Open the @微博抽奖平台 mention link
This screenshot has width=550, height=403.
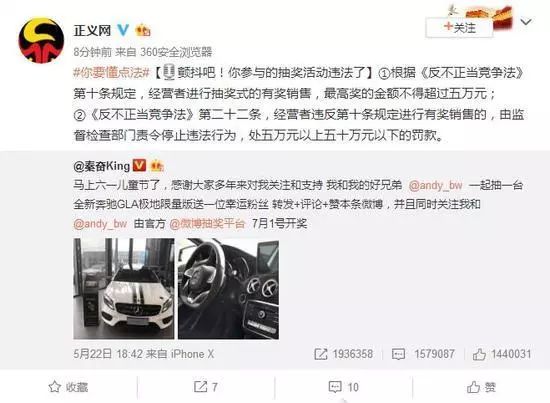pyautogui.click(x=207, y=223)
